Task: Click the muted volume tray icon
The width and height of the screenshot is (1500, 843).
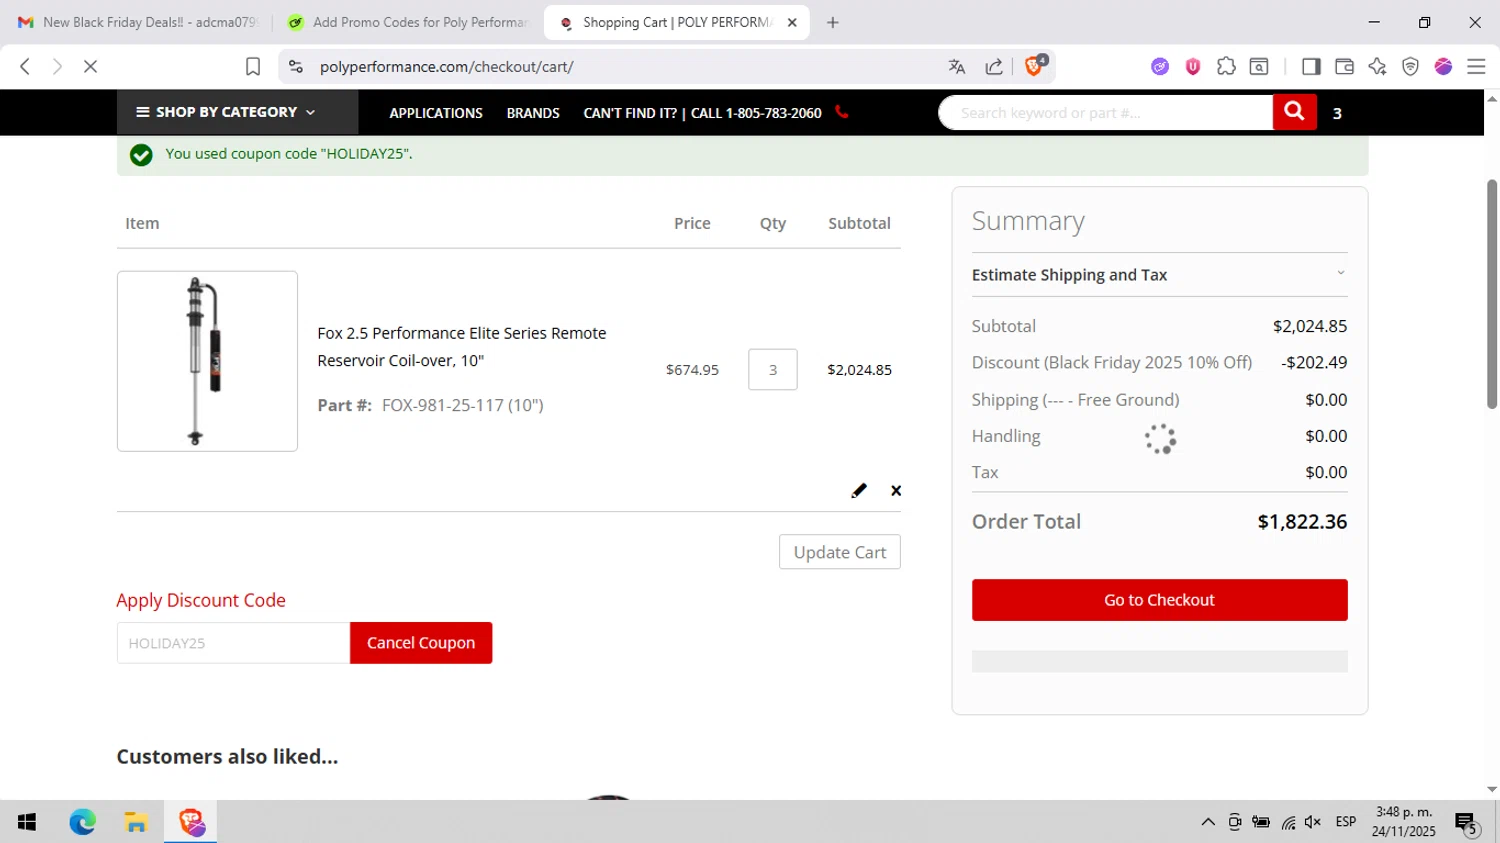Action: (x=1313, y=822)
